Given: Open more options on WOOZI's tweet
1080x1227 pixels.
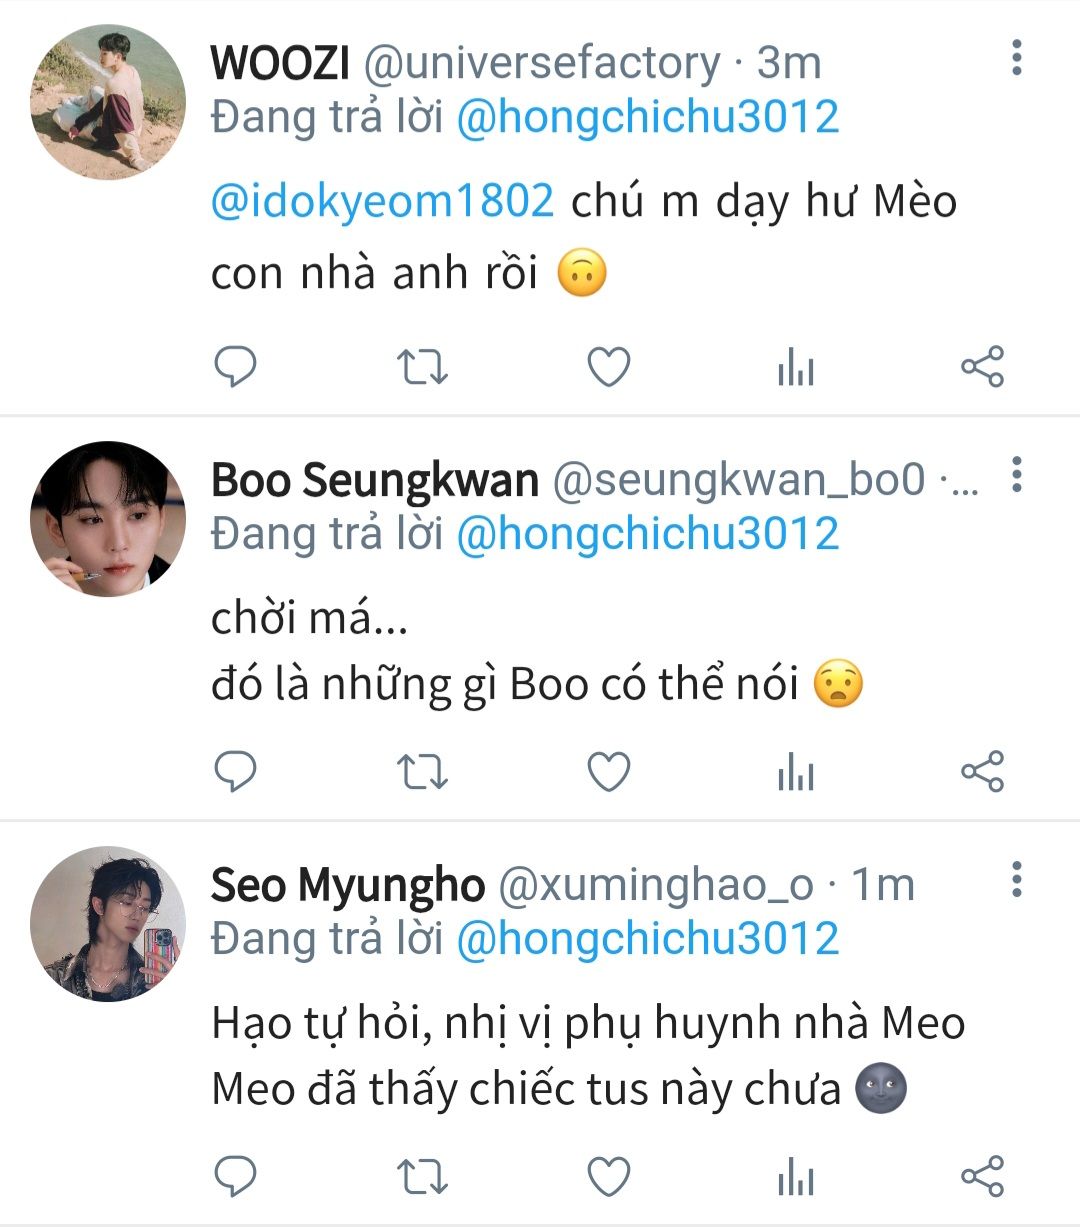Looking at the screenshot, I should pyautogui.click(x=1016, y=58).
